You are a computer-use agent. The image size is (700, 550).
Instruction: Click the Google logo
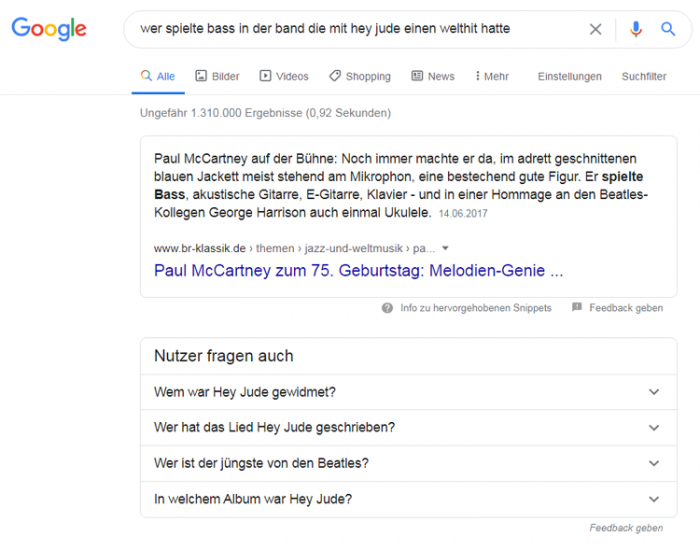49,29
